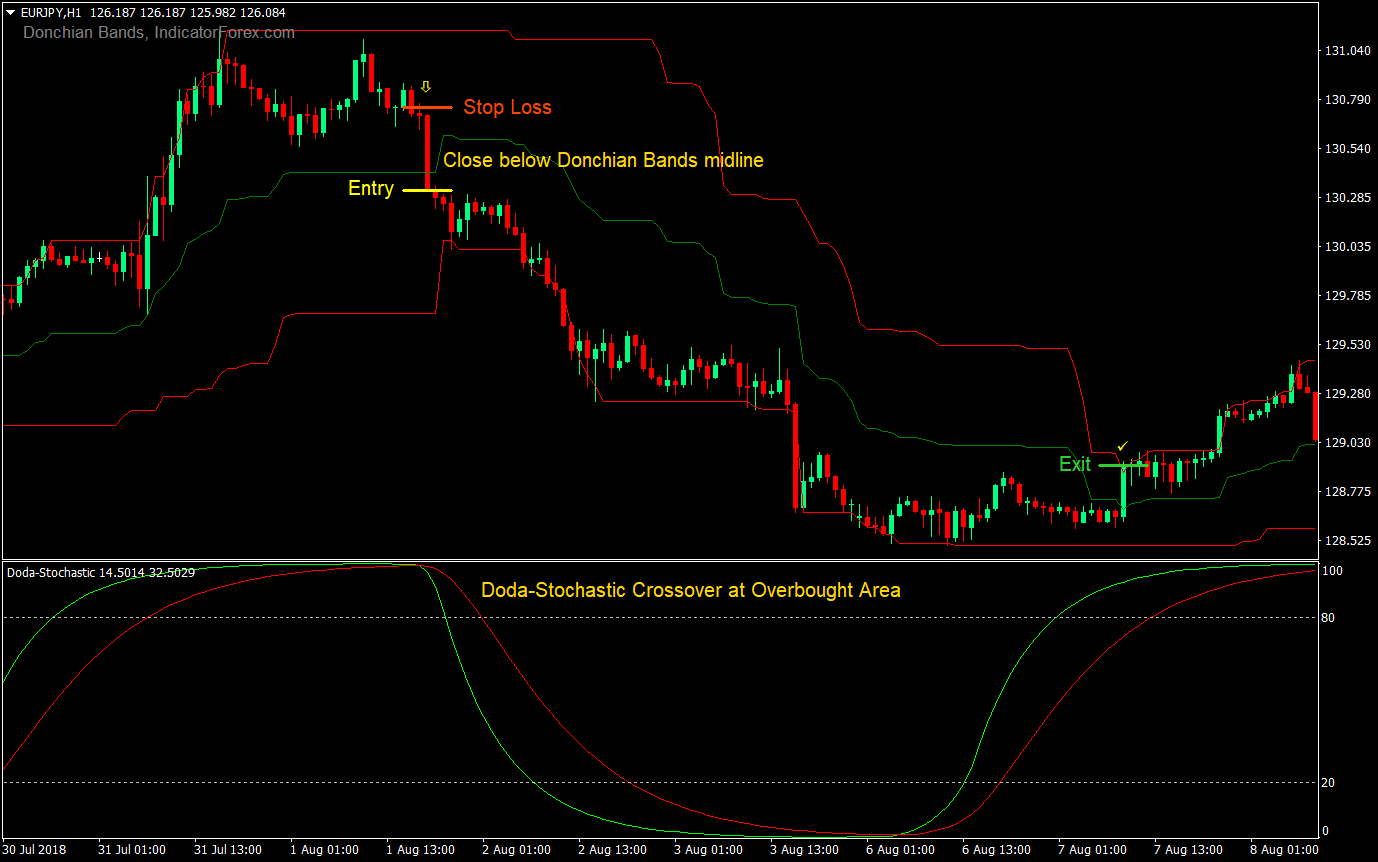Open the EURJPY,H1 chart context dropdown triangle

coord(8,13)
